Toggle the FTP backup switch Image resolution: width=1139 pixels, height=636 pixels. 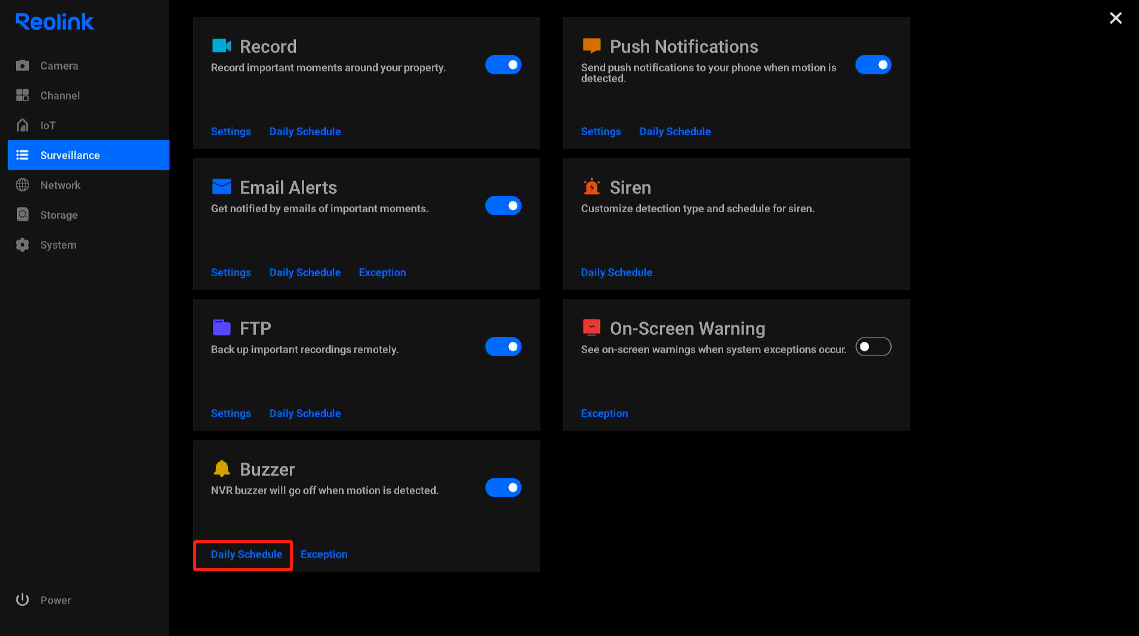click(x=503, y=346)
